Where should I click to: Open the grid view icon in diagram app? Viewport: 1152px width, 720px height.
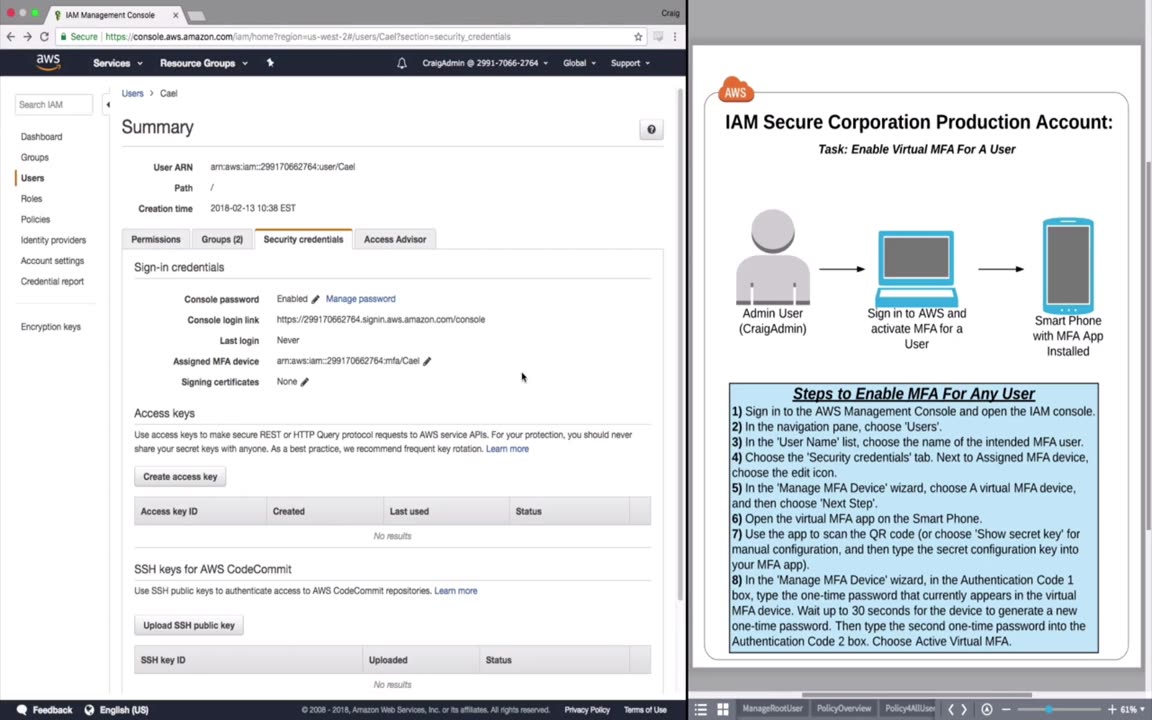pos(723,709)
